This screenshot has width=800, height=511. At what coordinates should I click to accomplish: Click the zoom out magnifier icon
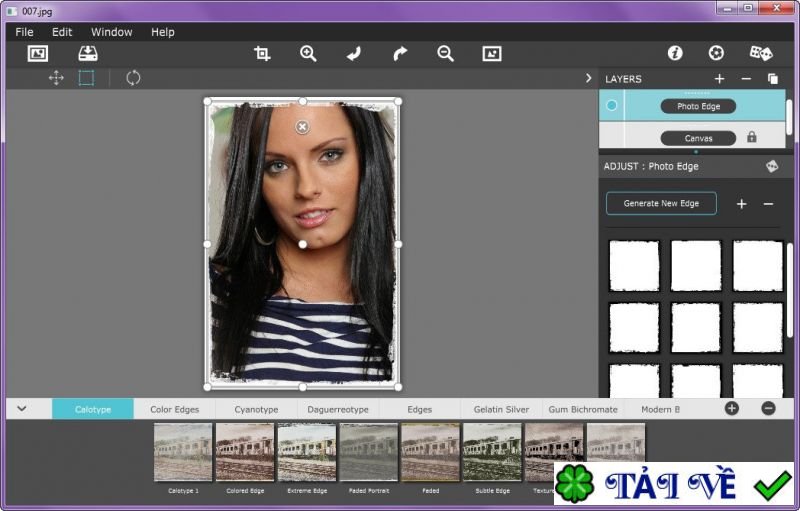[446, 54]
